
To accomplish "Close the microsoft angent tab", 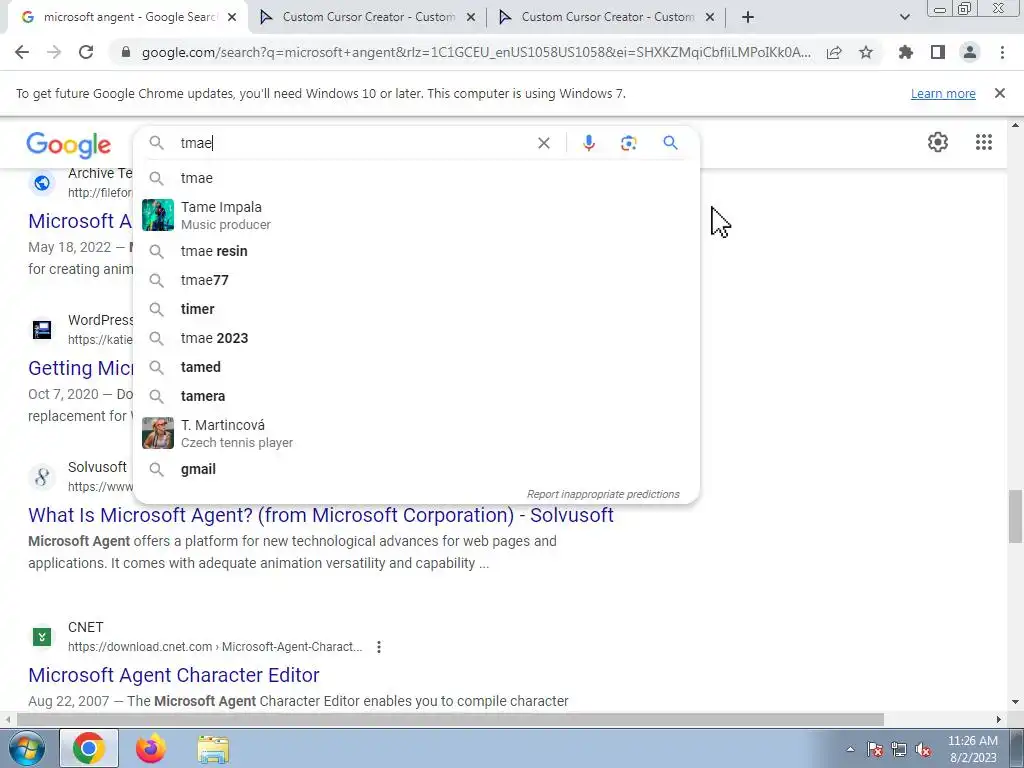I will (232, 18).
